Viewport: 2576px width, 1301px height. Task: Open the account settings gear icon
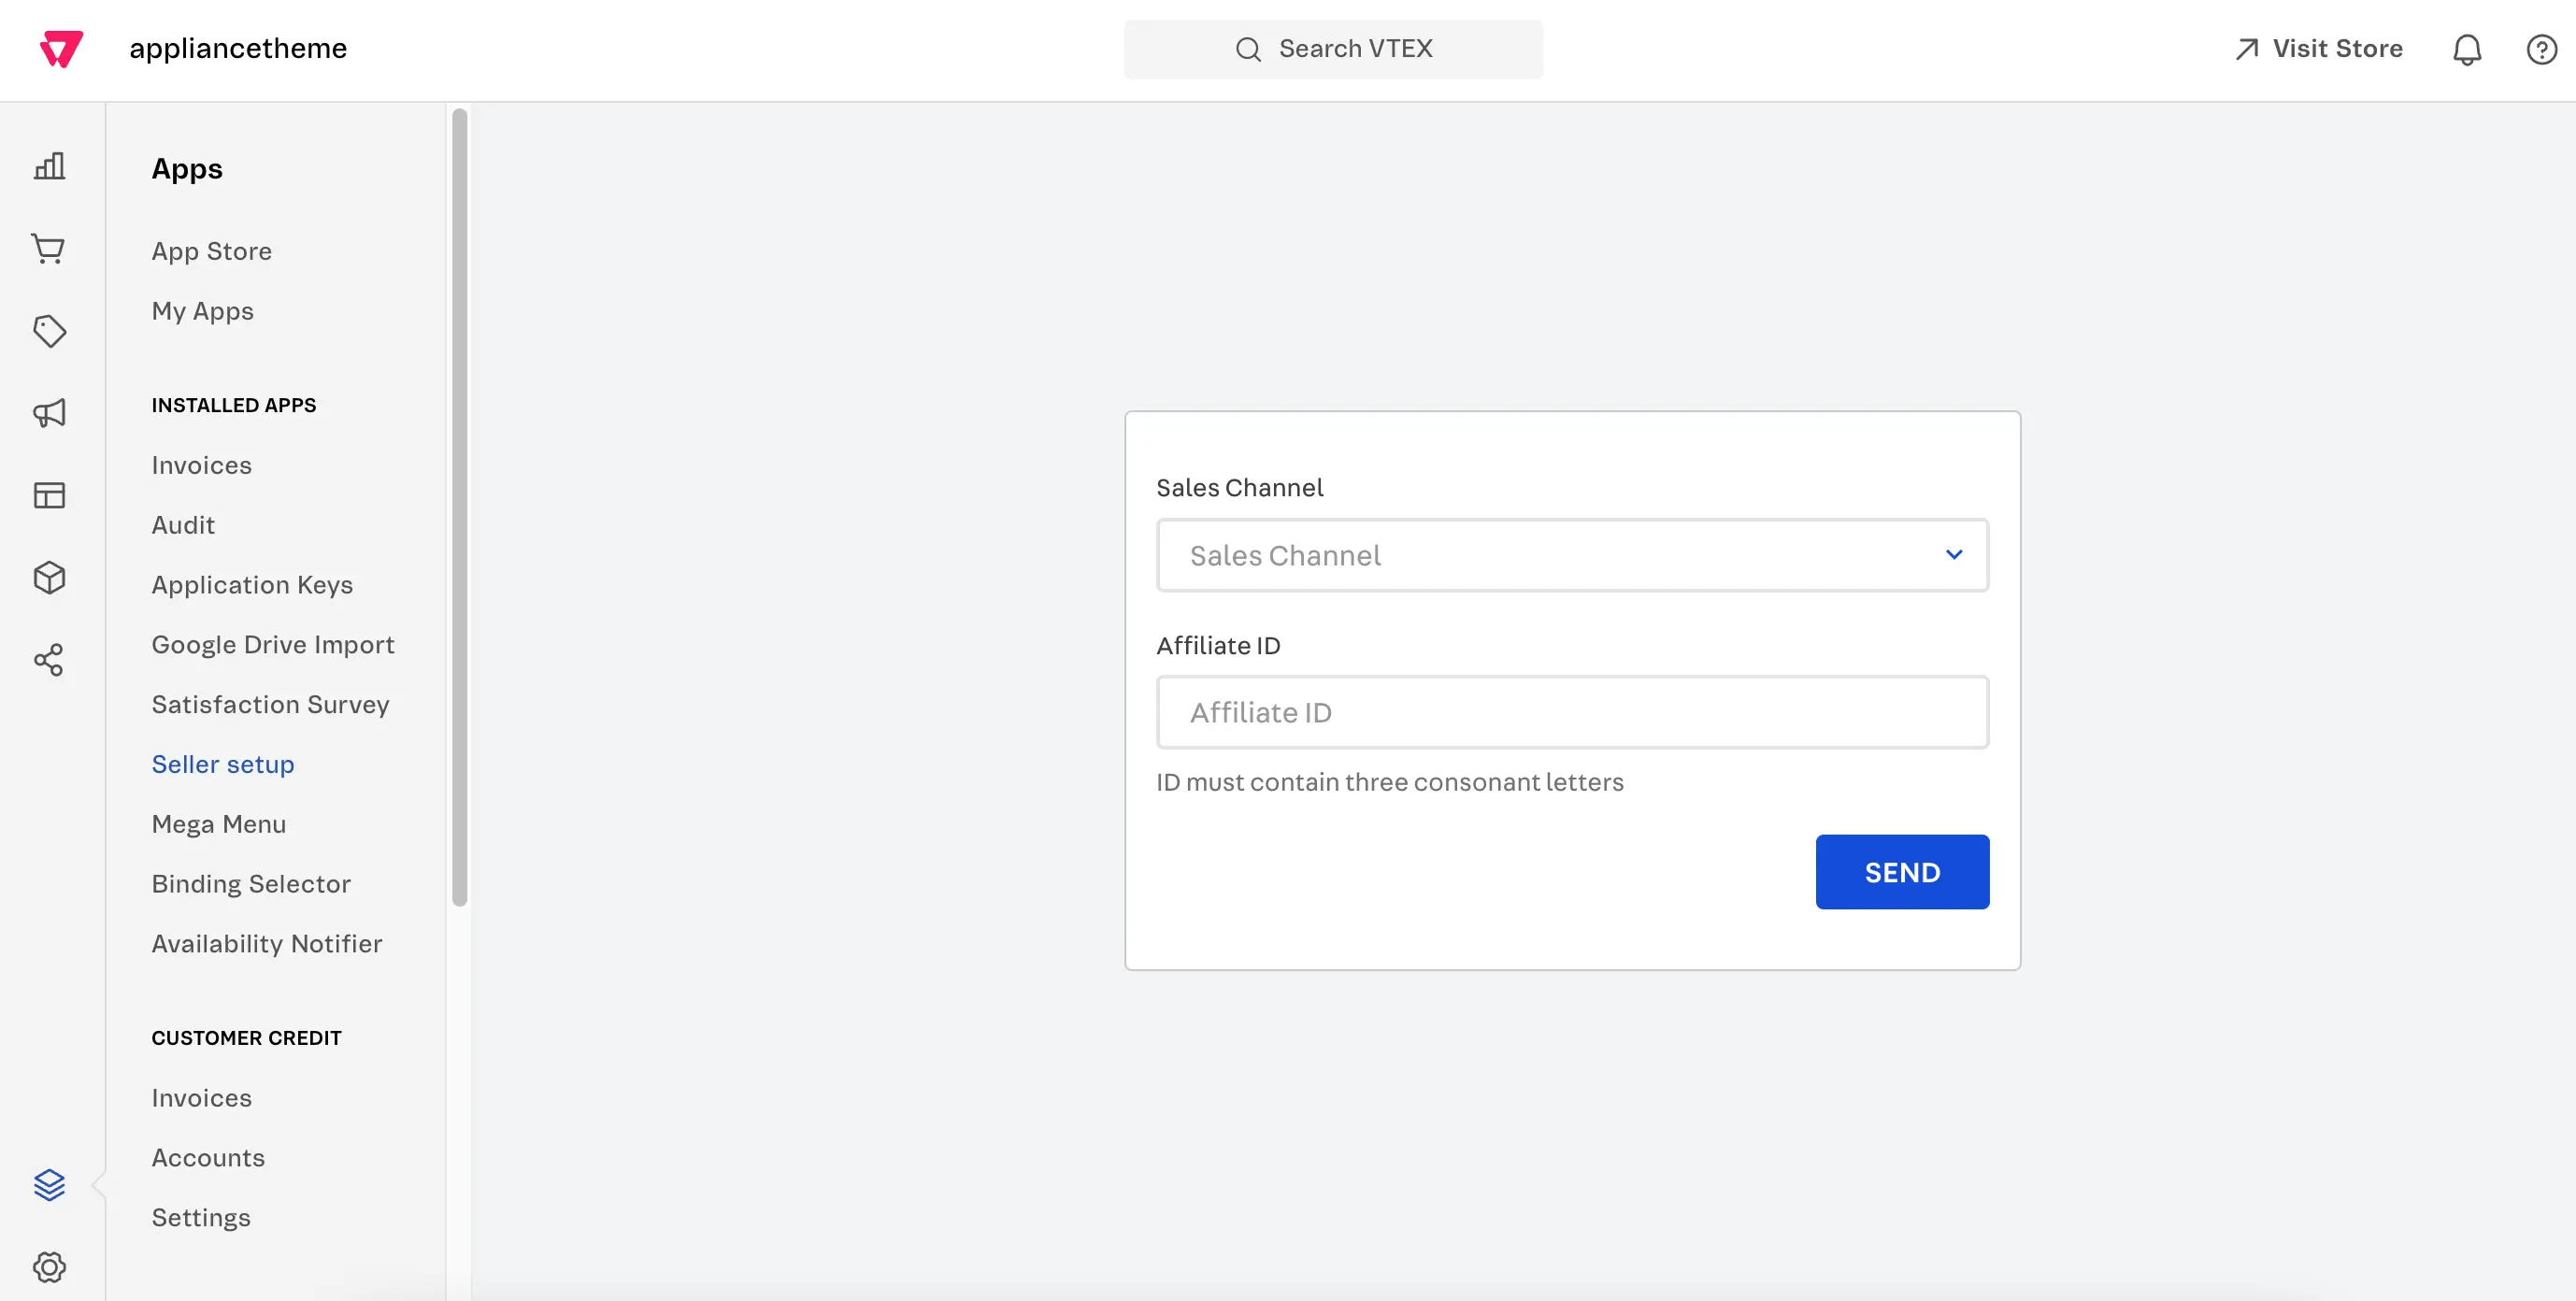(x=49, y=1266)
